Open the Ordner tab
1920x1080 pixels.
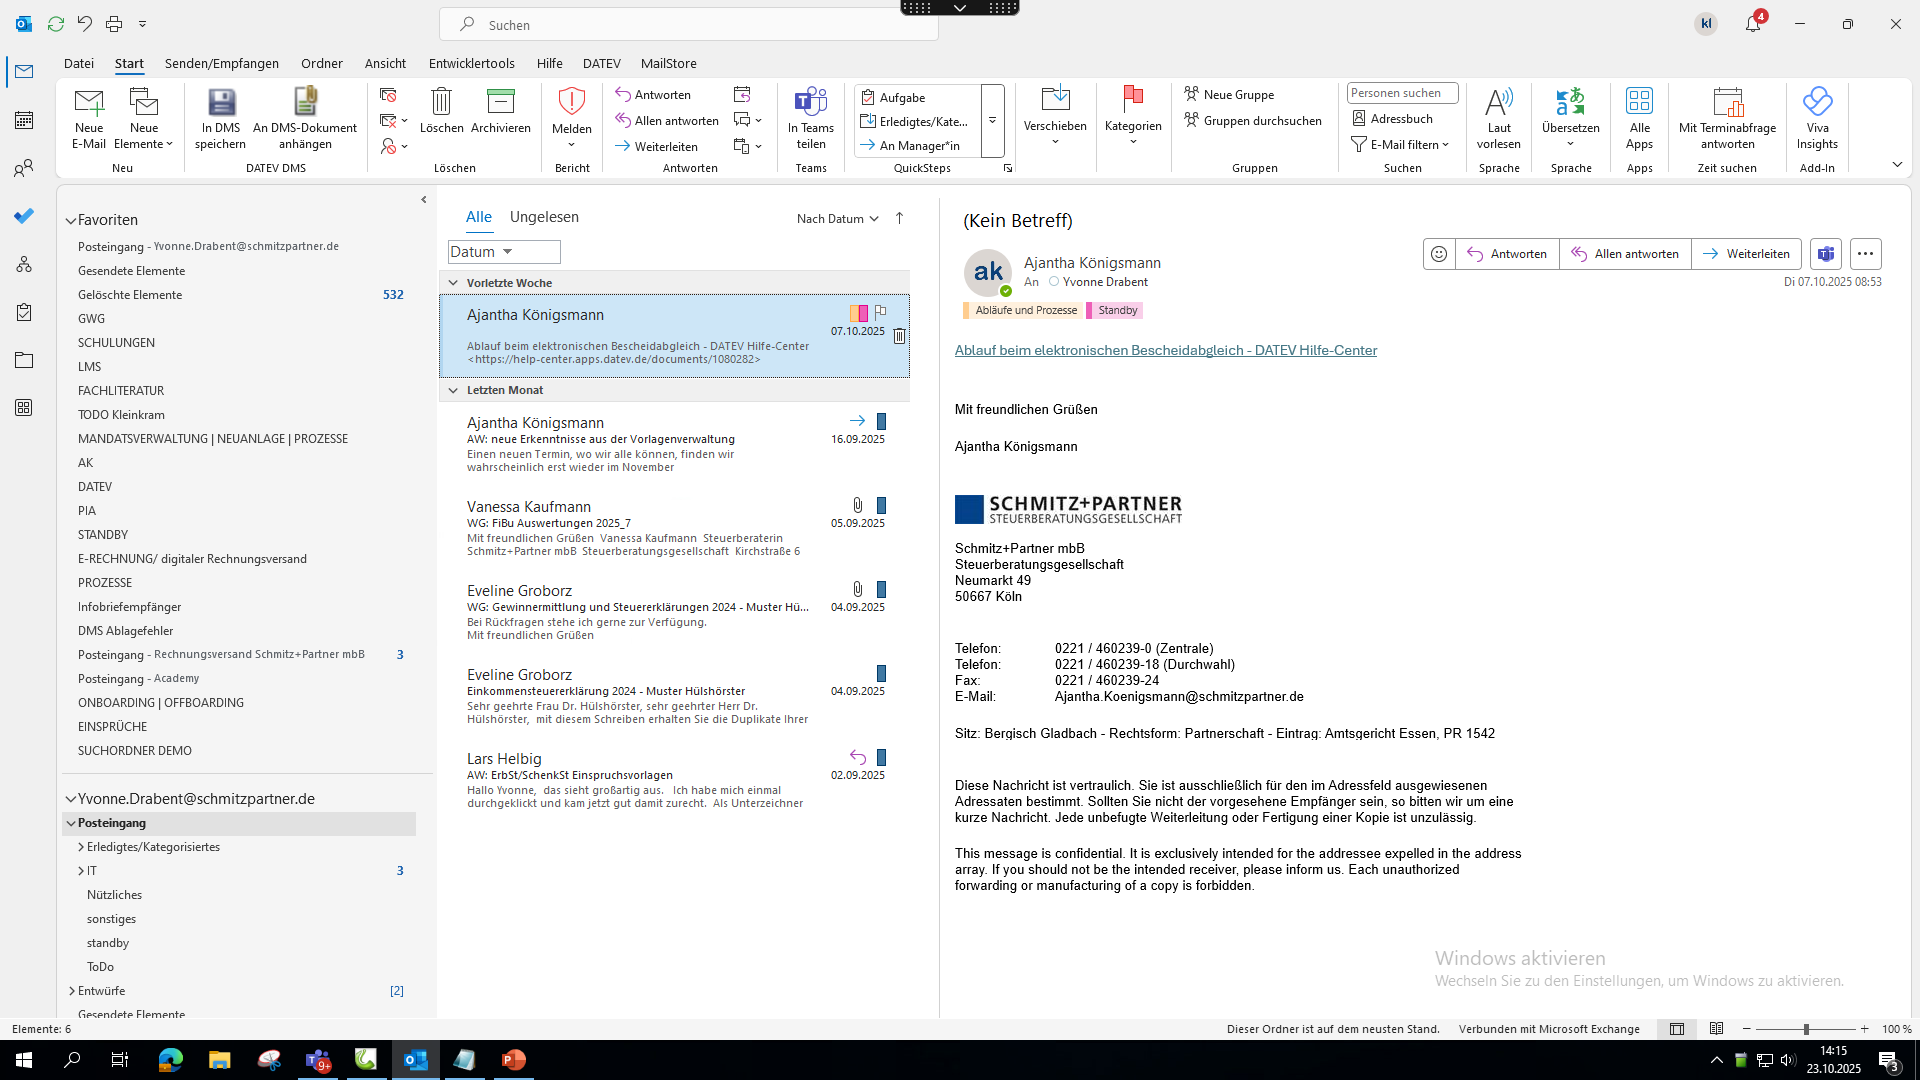coord(322,63)
